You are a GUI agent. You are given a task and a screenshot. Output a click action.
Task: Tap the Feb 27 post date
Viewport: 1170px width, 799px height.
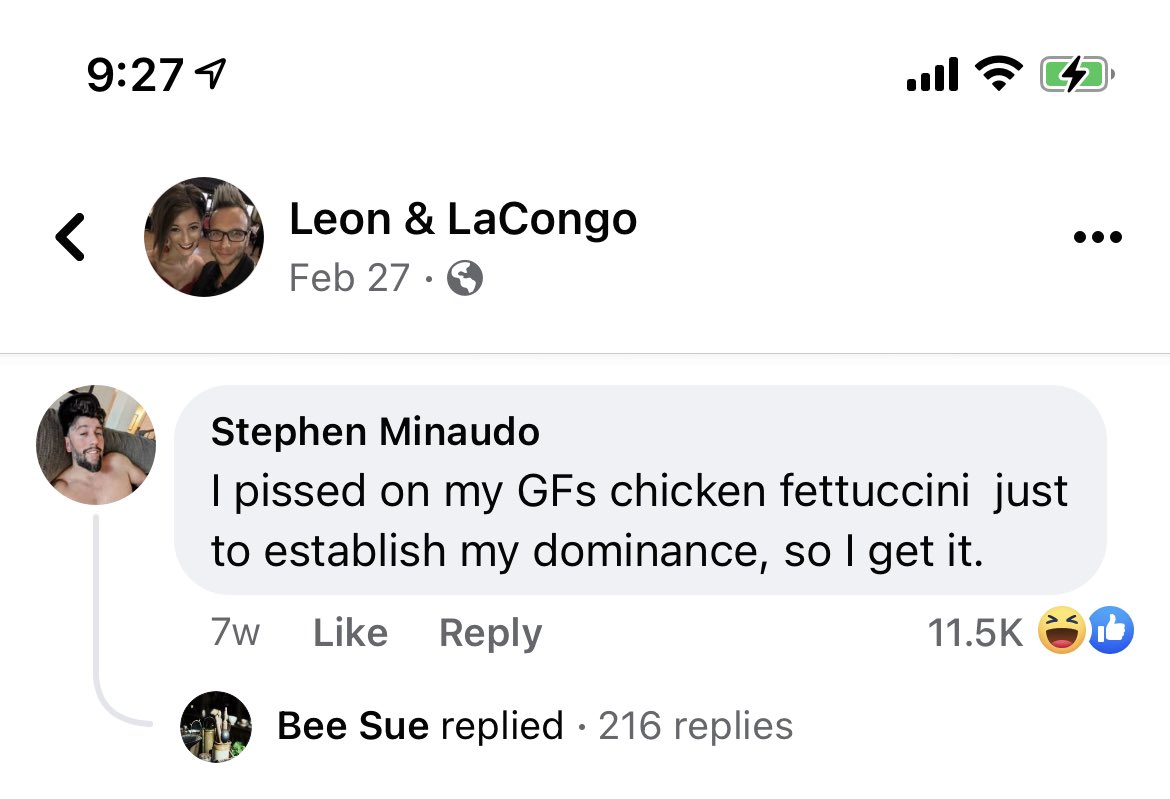[x=349, y=278]
